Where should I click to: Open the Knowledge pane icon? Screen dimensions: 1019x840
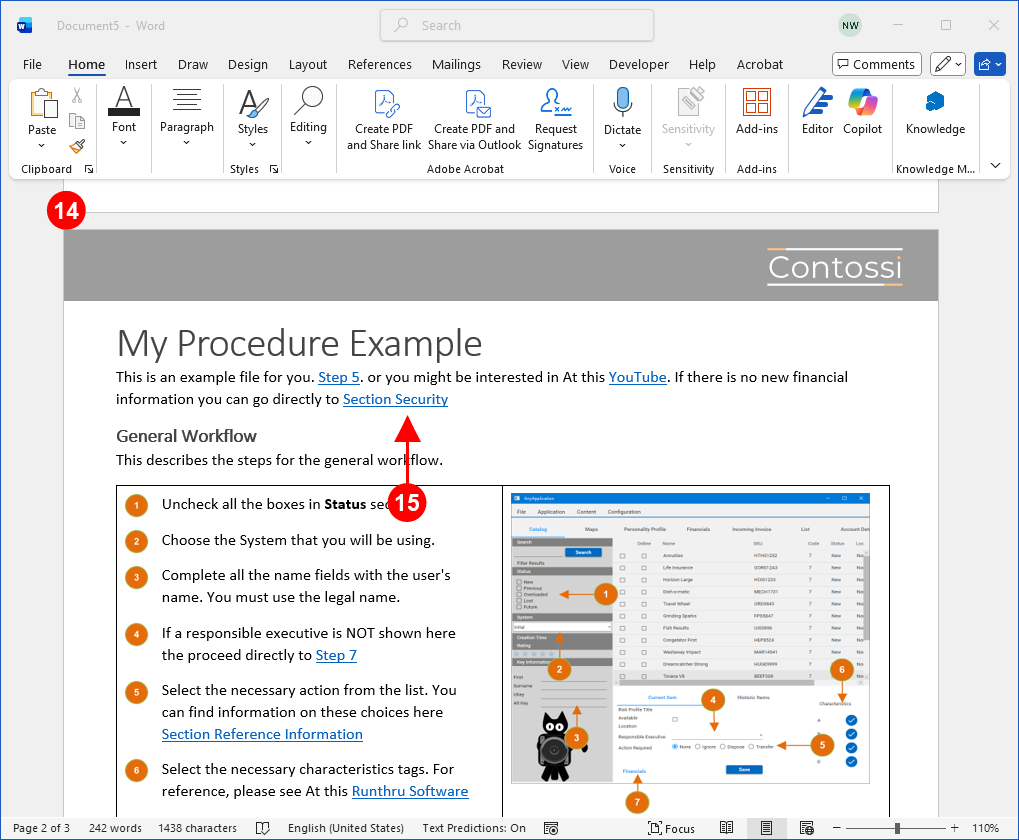(935, 103)
